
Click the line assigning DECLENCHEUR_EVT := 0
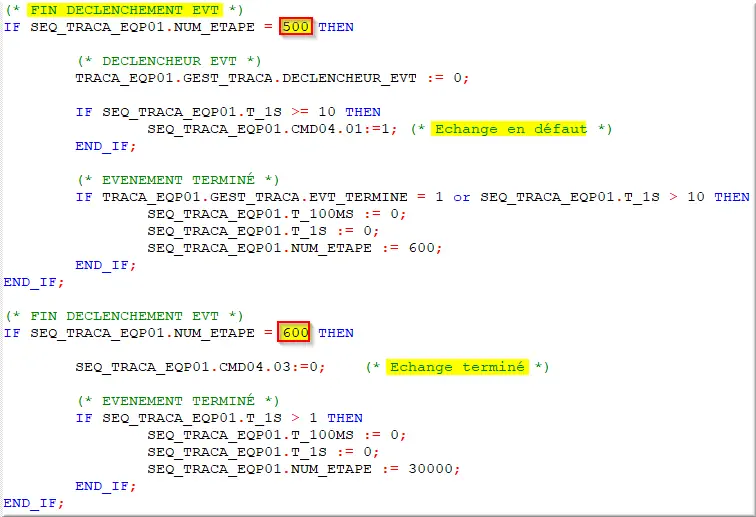point(272,78)
